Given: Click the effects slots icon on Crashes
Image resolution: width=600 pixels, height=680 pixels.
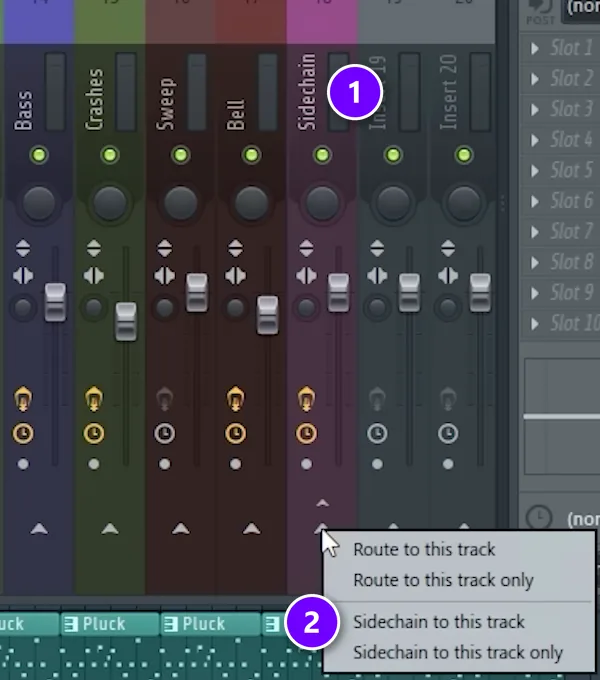Looking at the screenshot, I should pos(94,399).
